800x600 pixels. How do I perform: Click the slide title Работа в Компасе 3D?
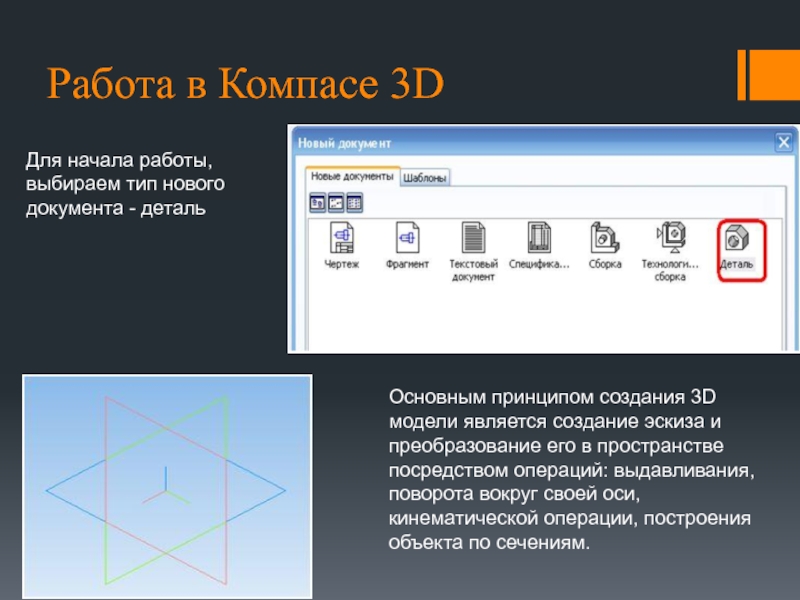[x=245, y=83]
